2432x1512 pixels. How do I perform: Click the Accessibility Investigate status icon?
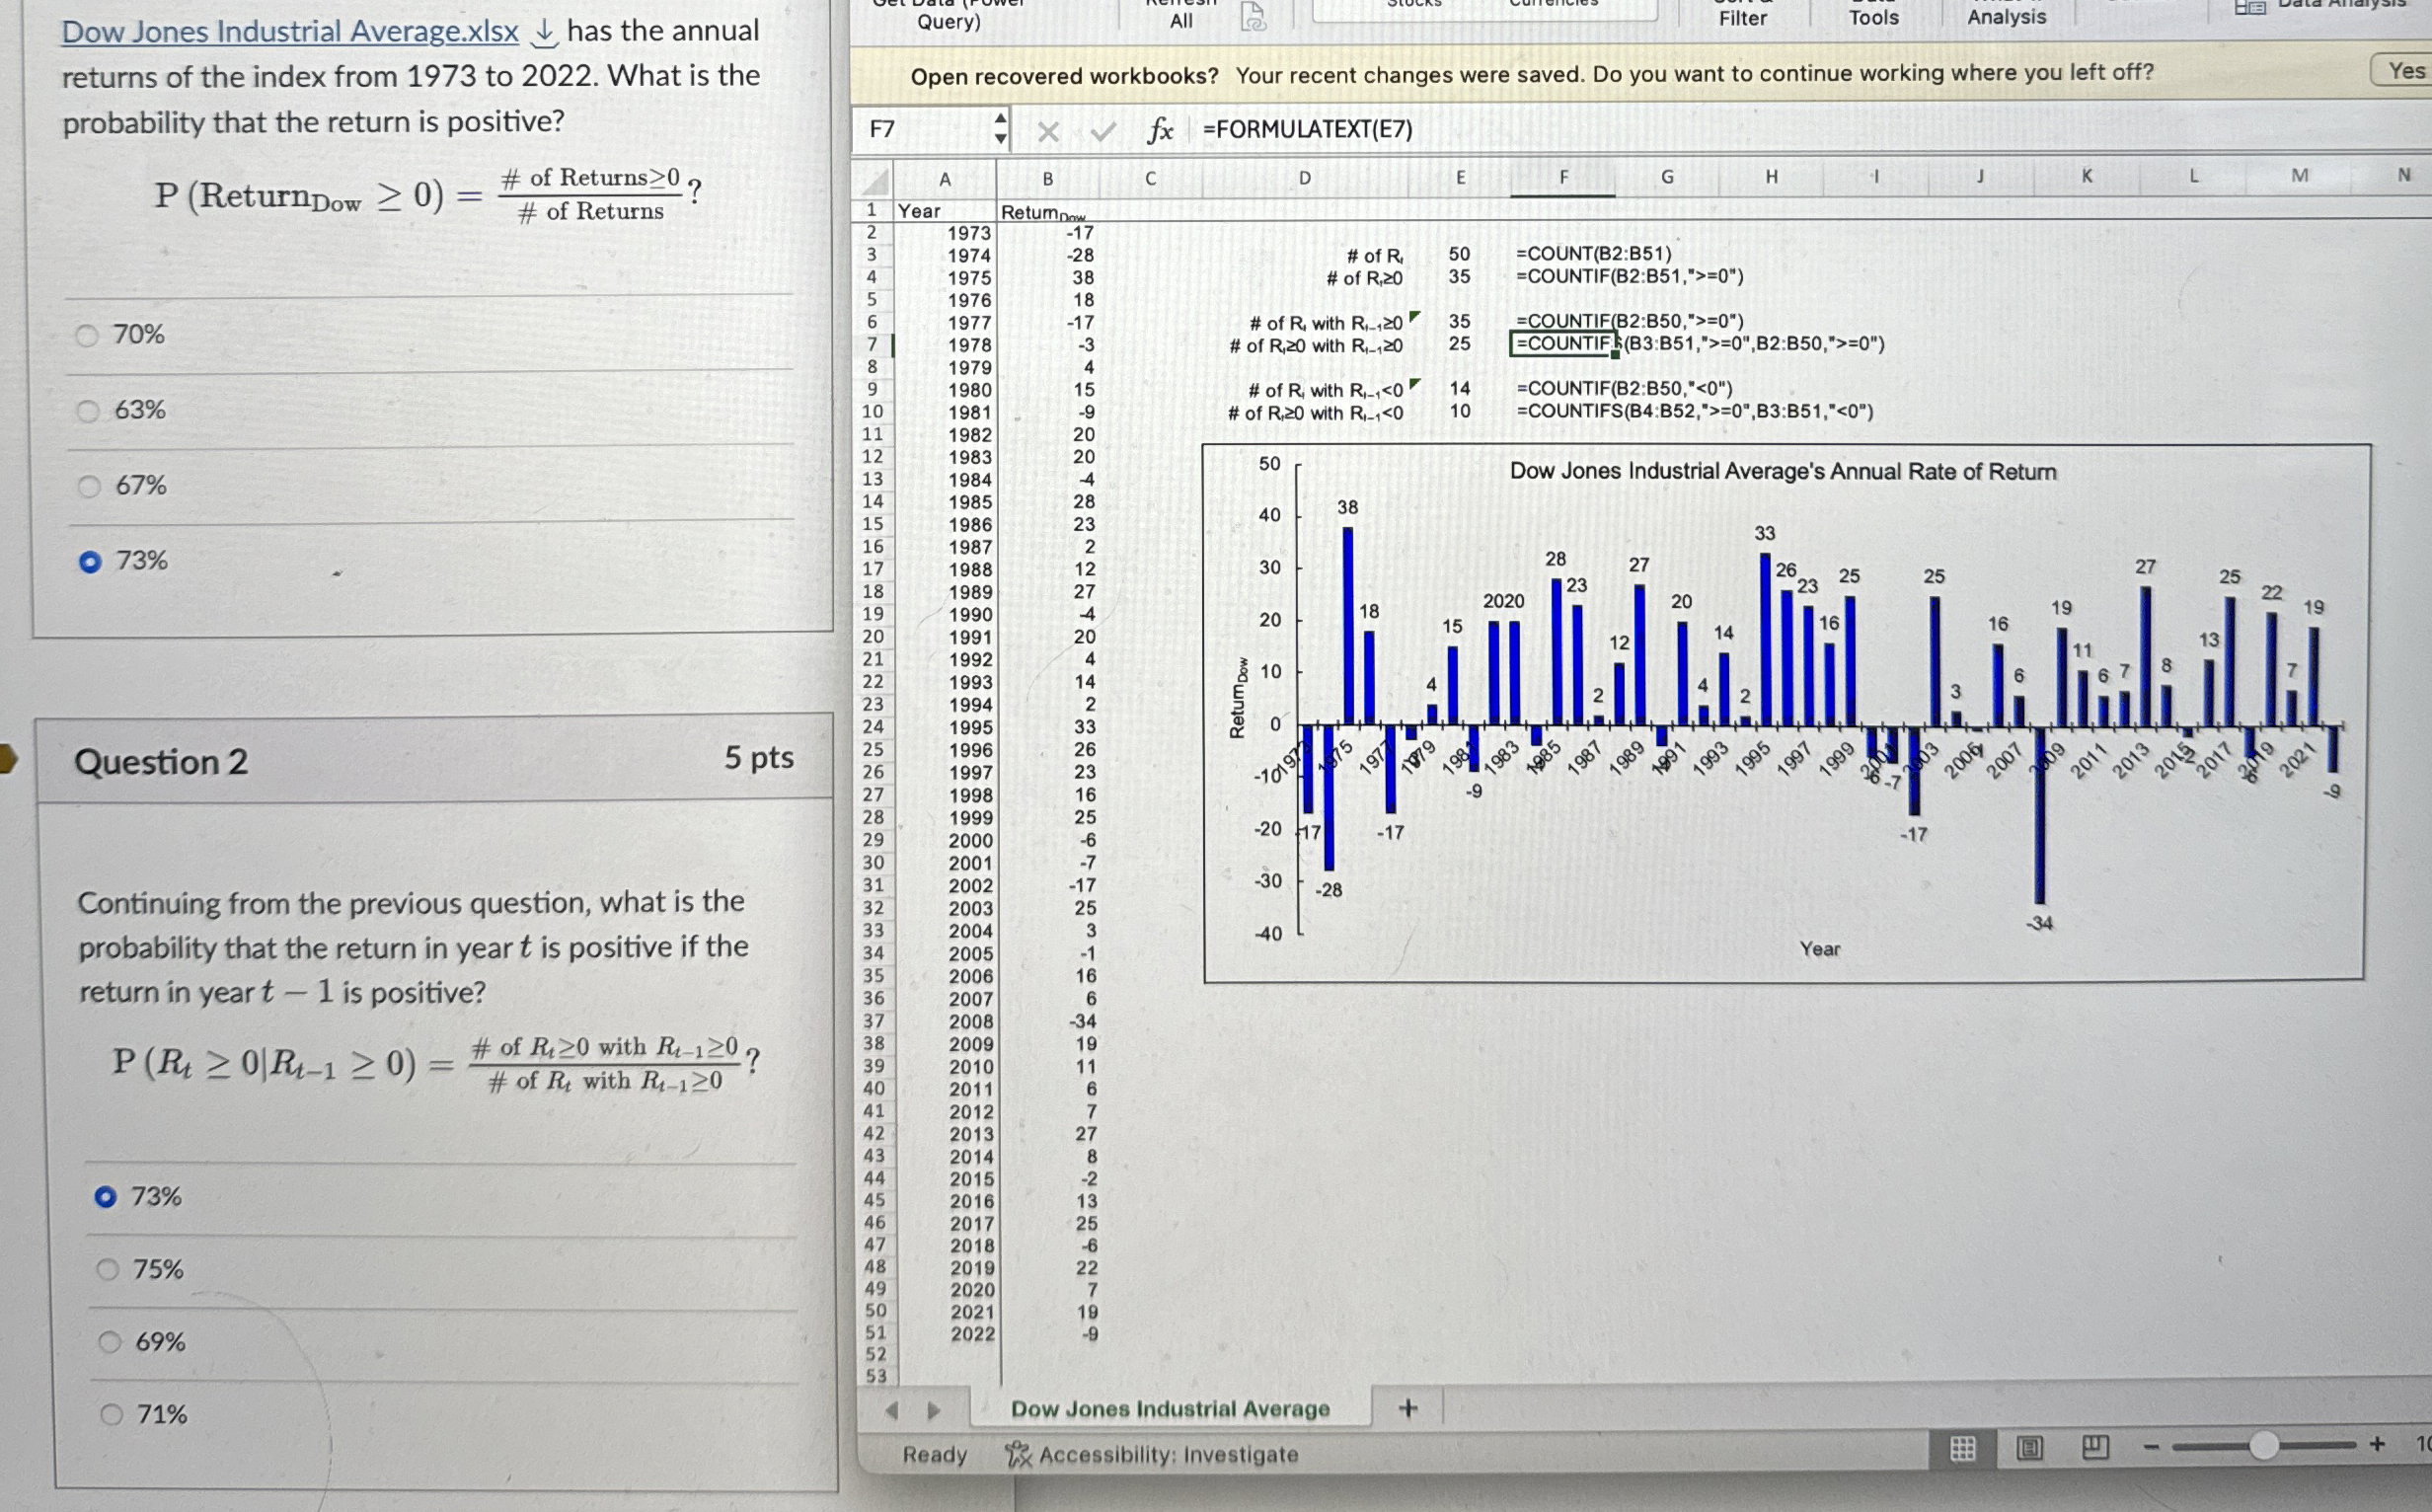tap(1018, 1454)
